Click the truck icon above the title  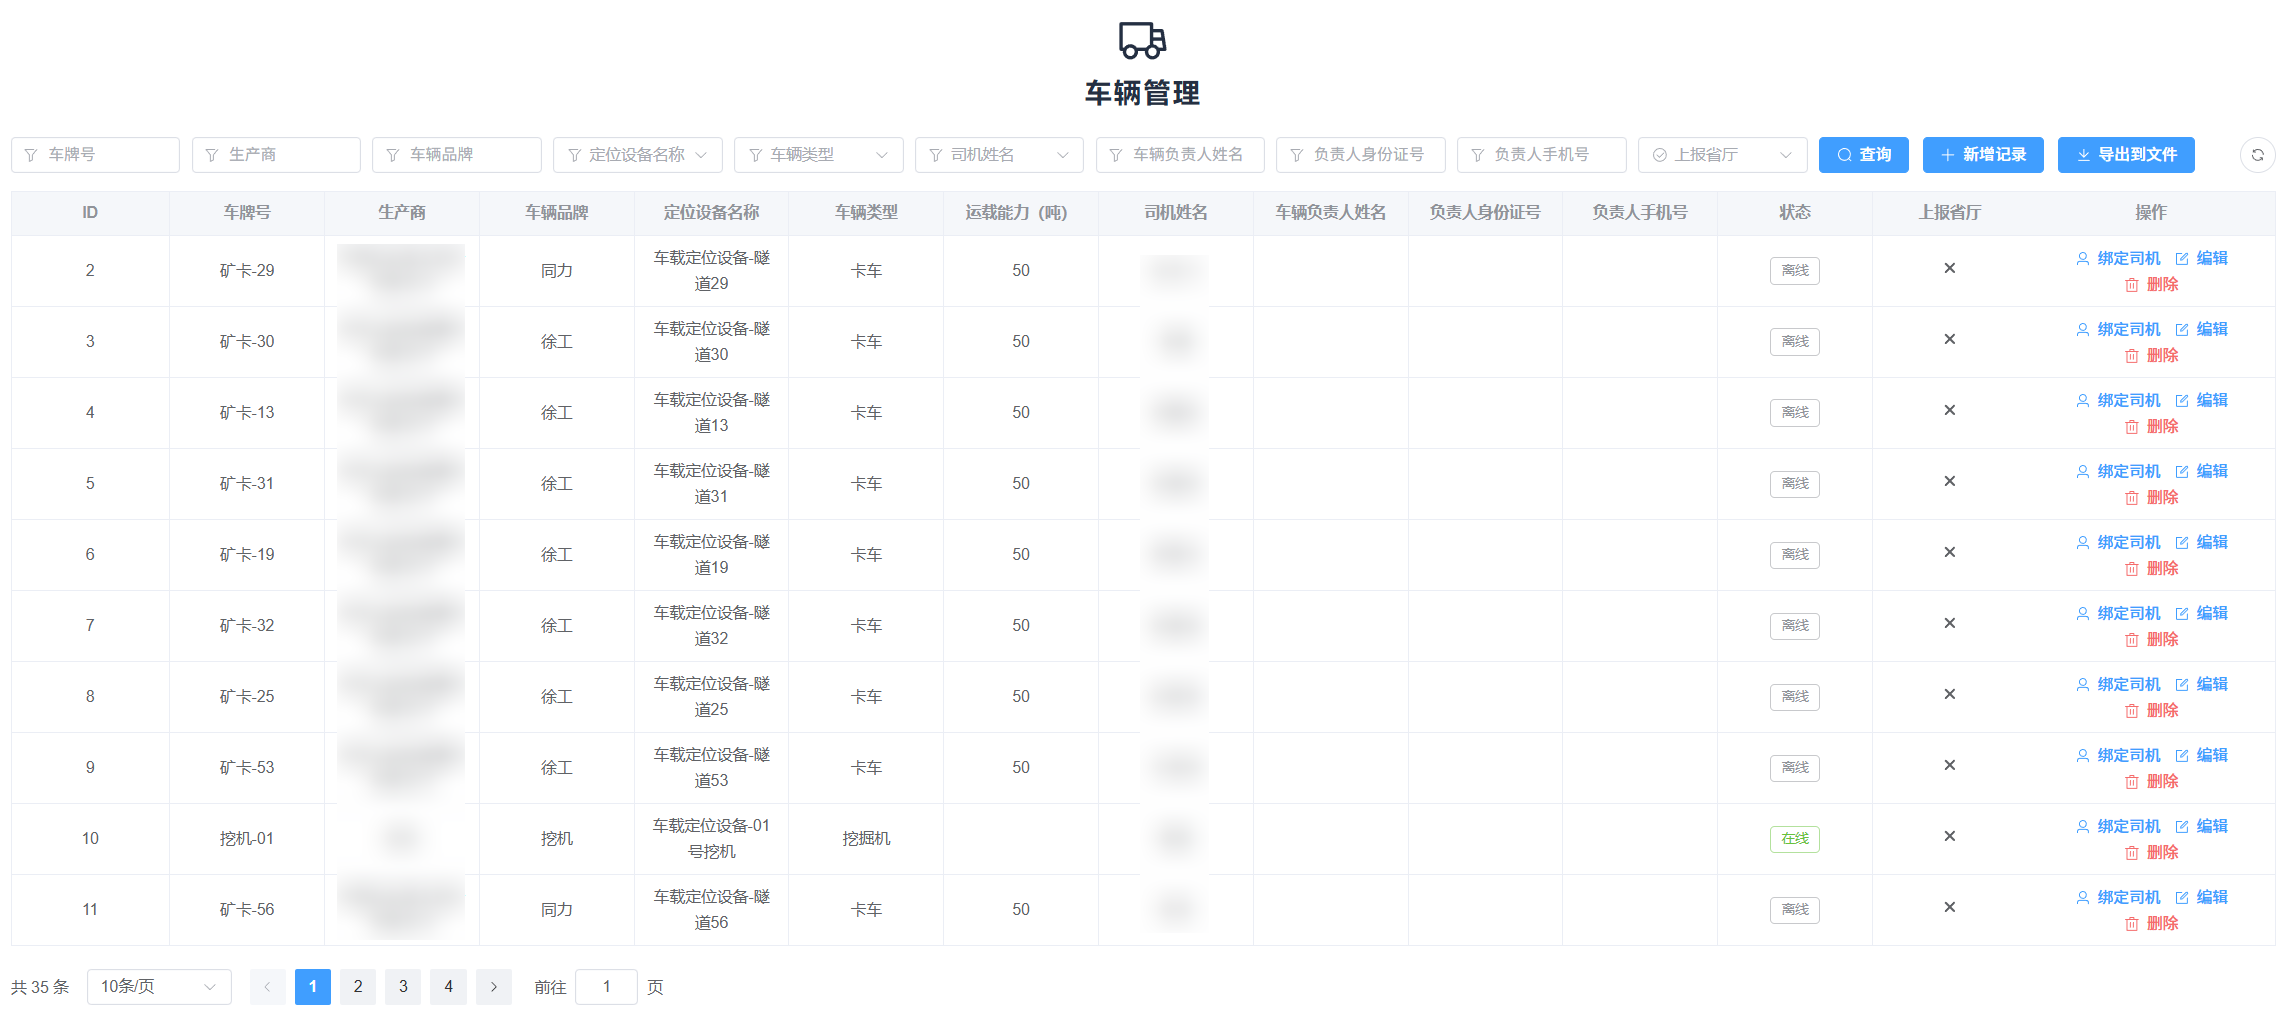click(x=1142, y=40)
